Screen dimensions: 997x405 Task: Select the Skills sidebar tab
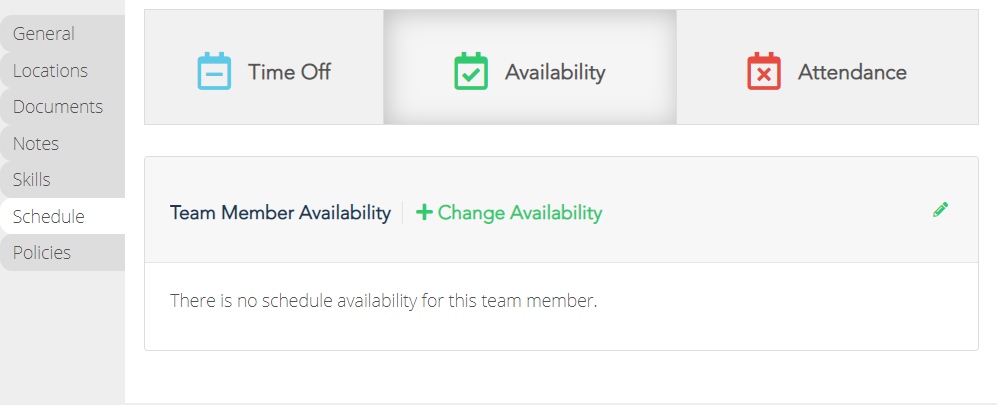point(62,180)
